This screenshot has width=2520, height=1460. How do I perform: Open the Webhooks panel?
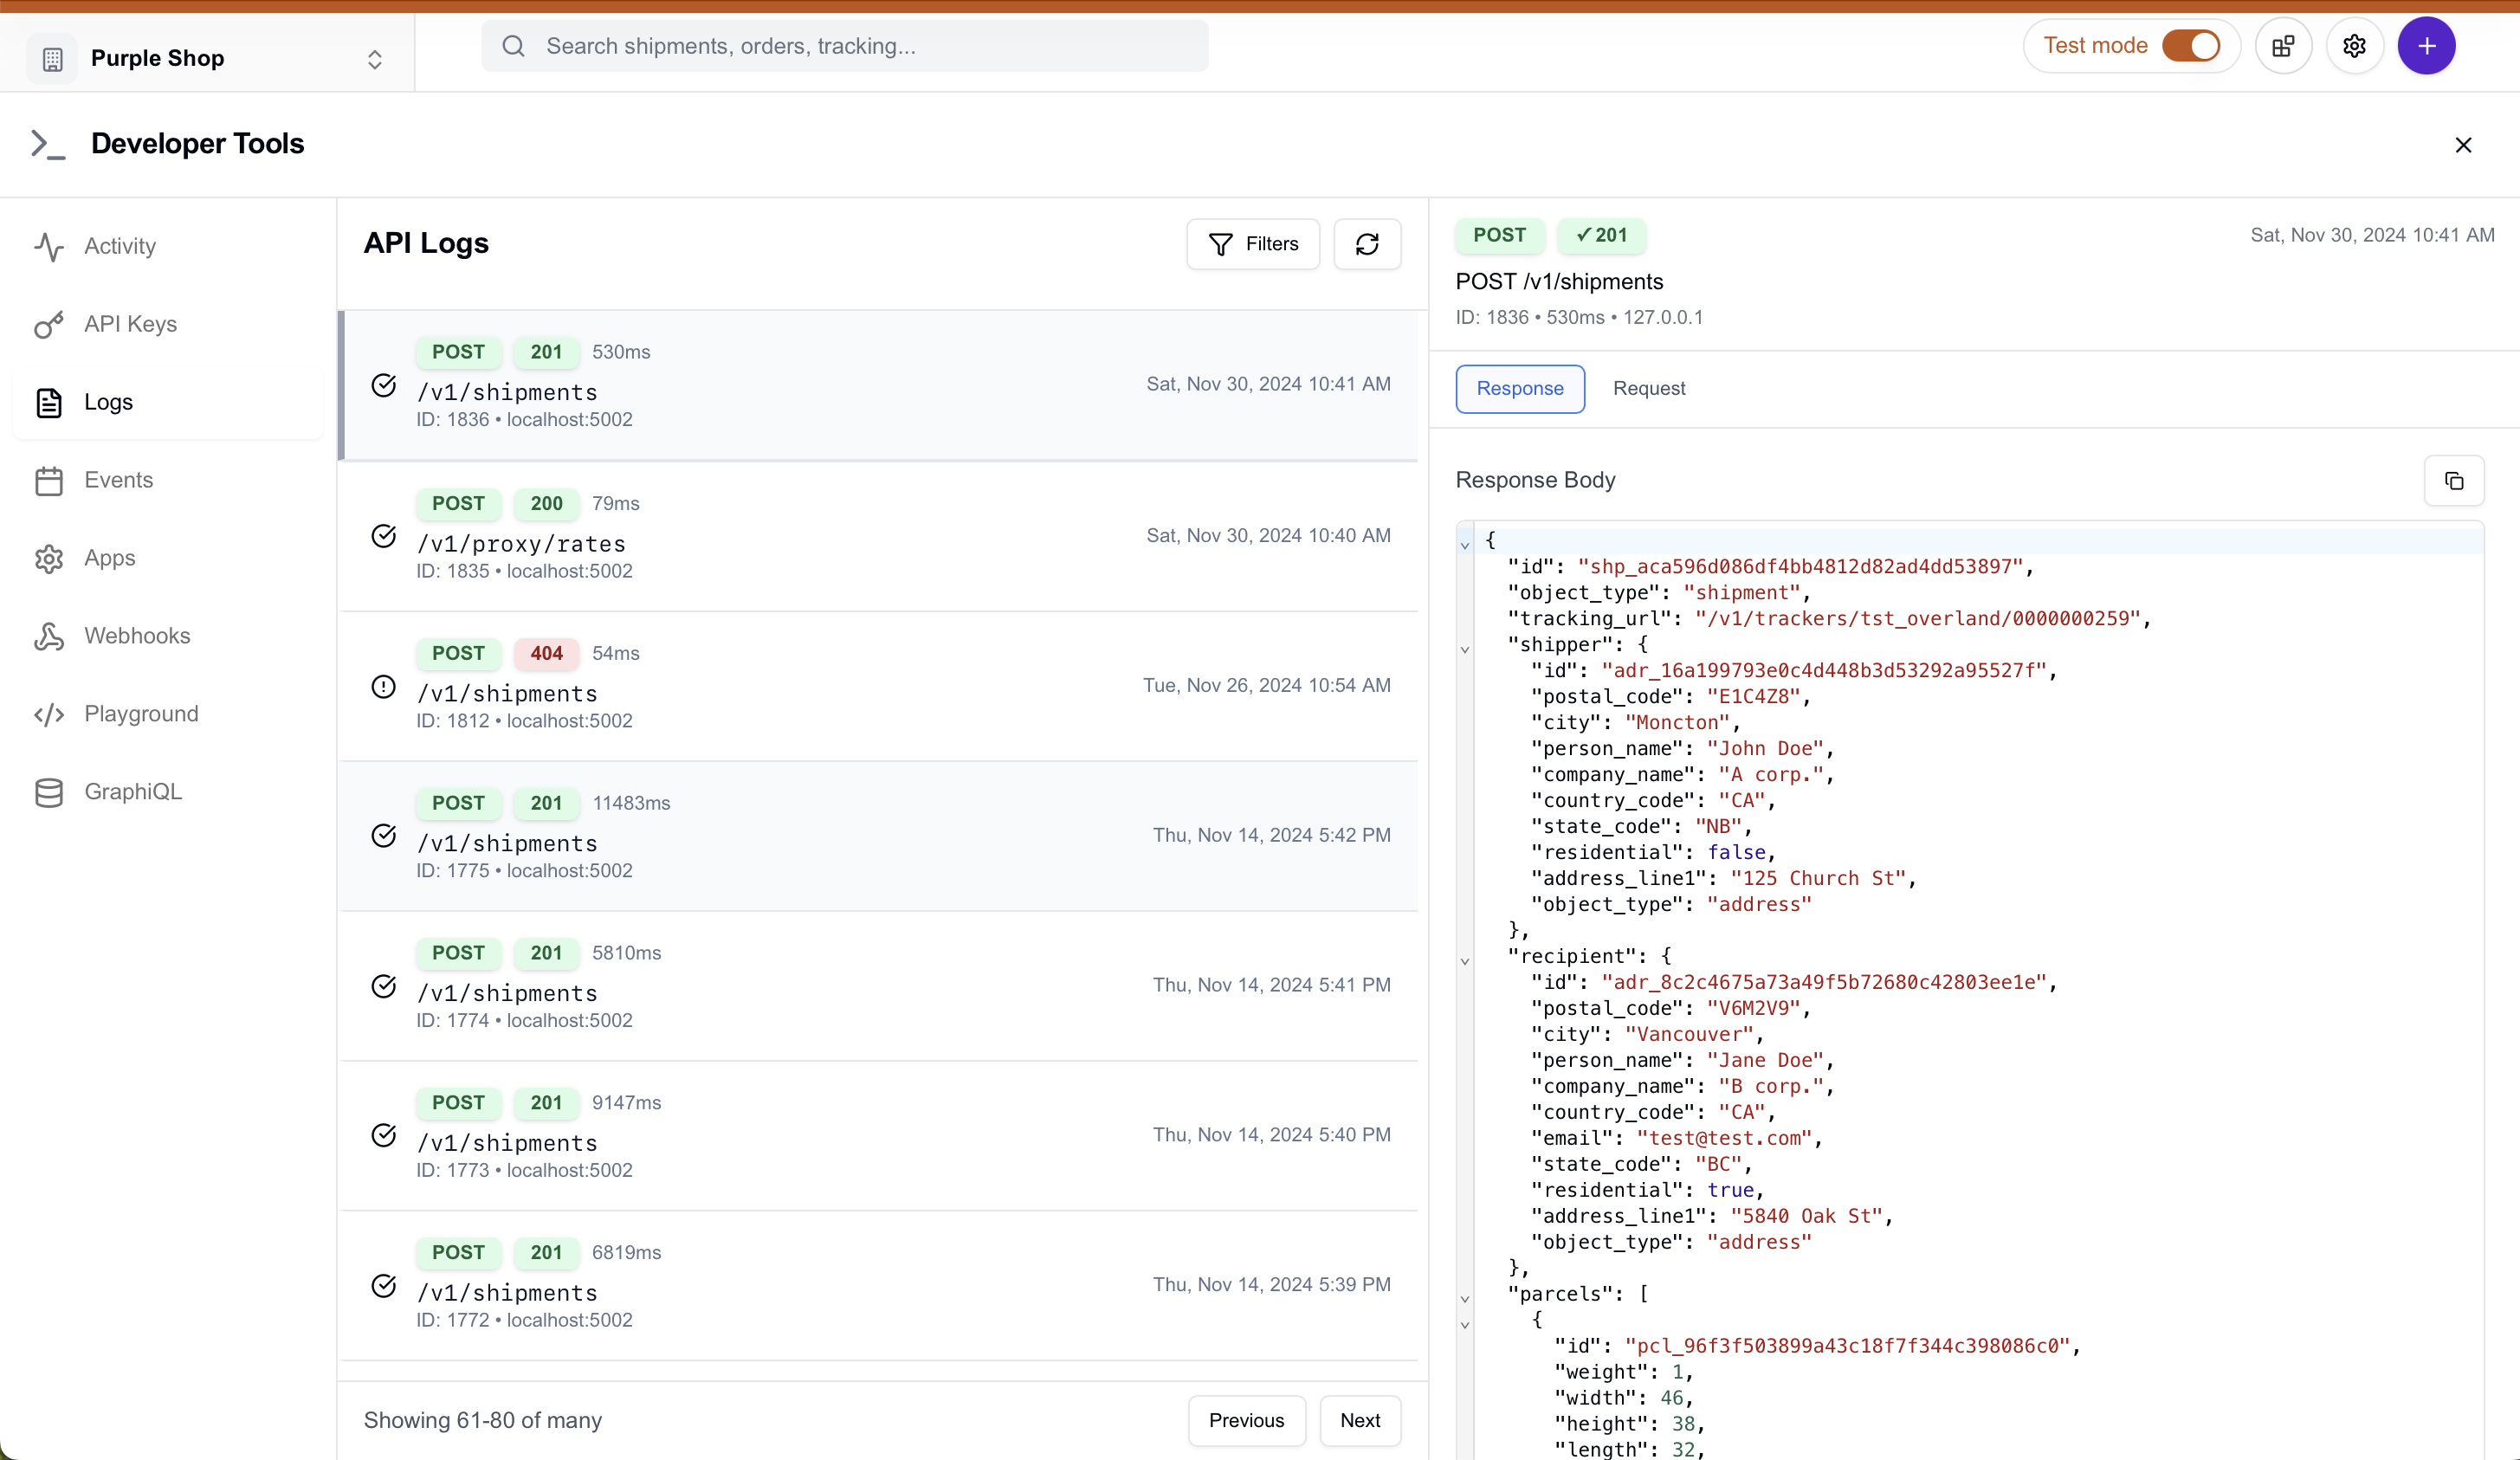click(136, 635)
